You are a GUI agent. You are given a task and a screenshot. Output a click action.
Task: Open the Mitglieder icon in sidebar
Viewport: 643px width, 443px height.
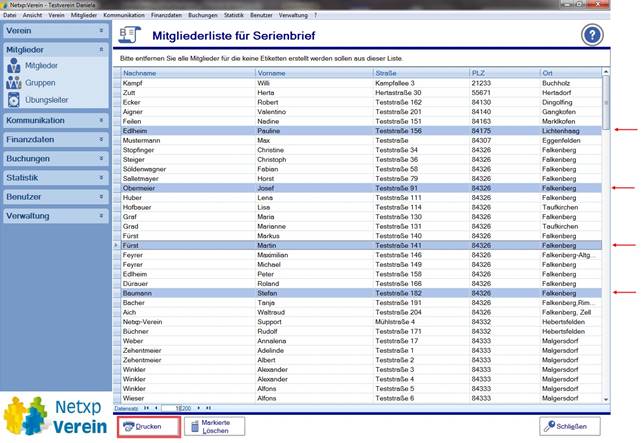[14, 66]
